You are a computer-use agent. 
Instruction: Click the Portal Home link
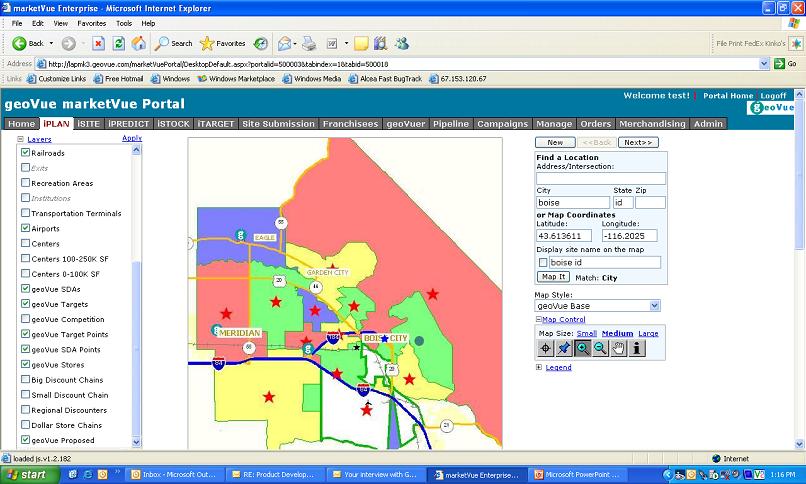[x=728, y=96]
